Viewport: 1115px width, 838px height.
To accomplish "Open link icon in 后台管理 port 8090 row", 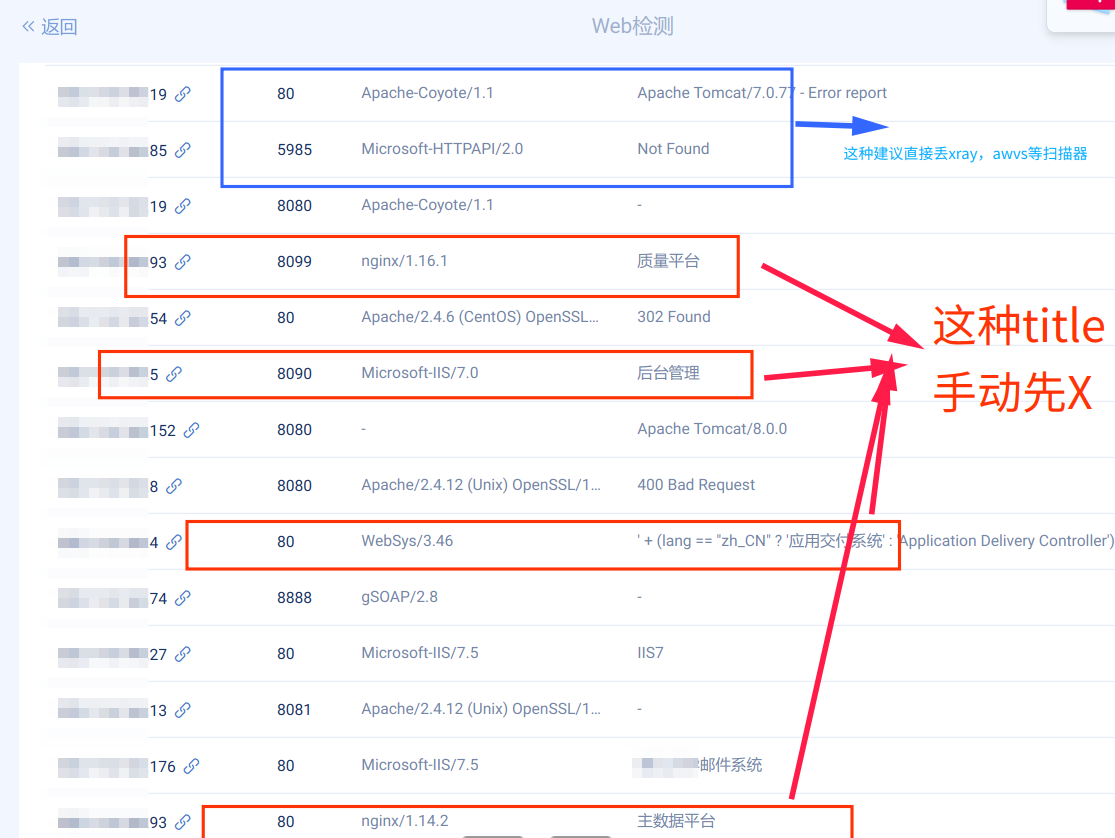I will [x=174, y=374].
